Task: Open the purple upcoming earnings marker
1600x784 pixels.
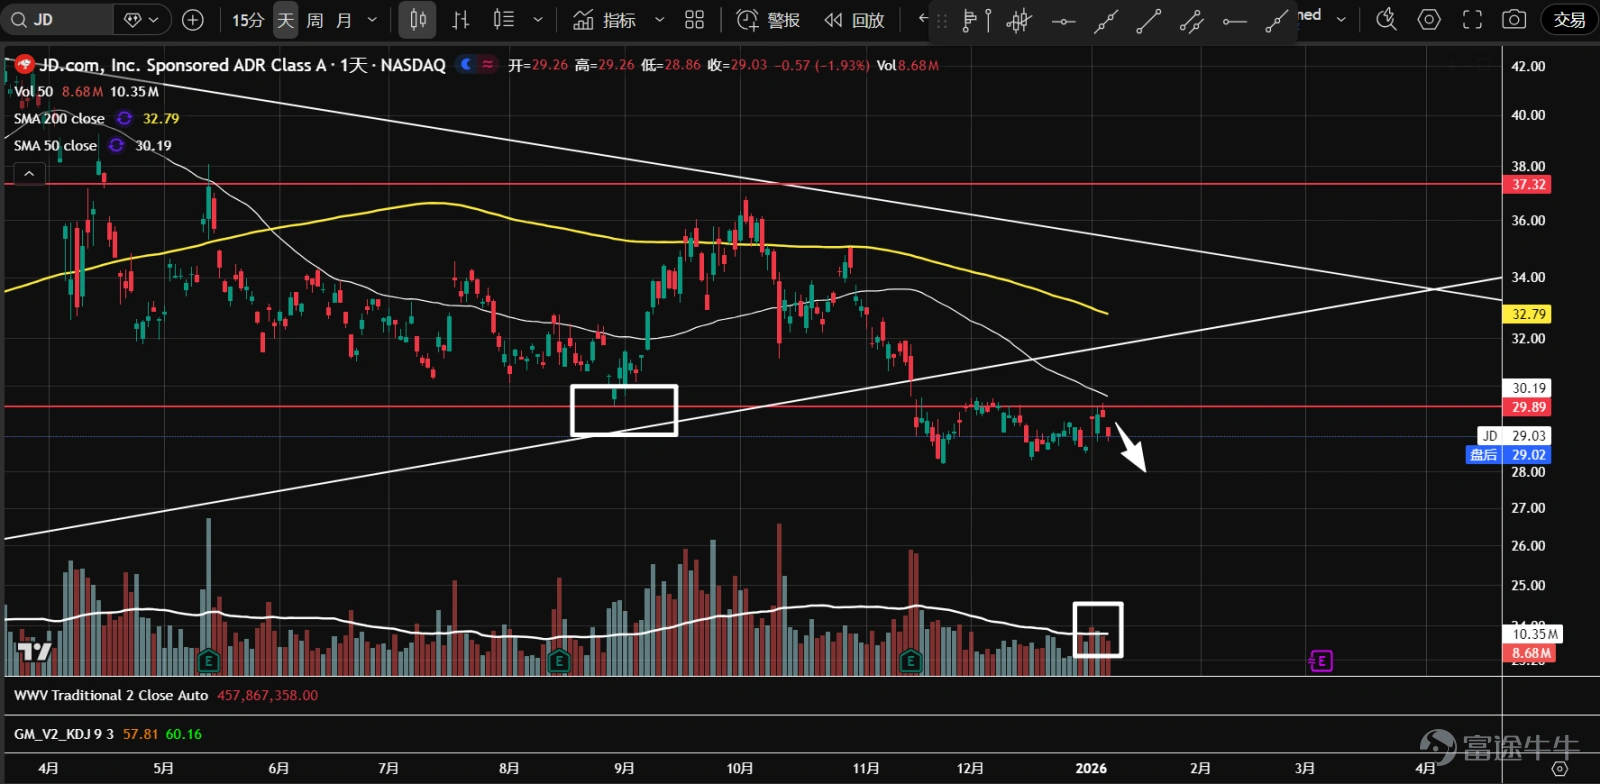Action: pyautogui.click(x=1321, y=660)
